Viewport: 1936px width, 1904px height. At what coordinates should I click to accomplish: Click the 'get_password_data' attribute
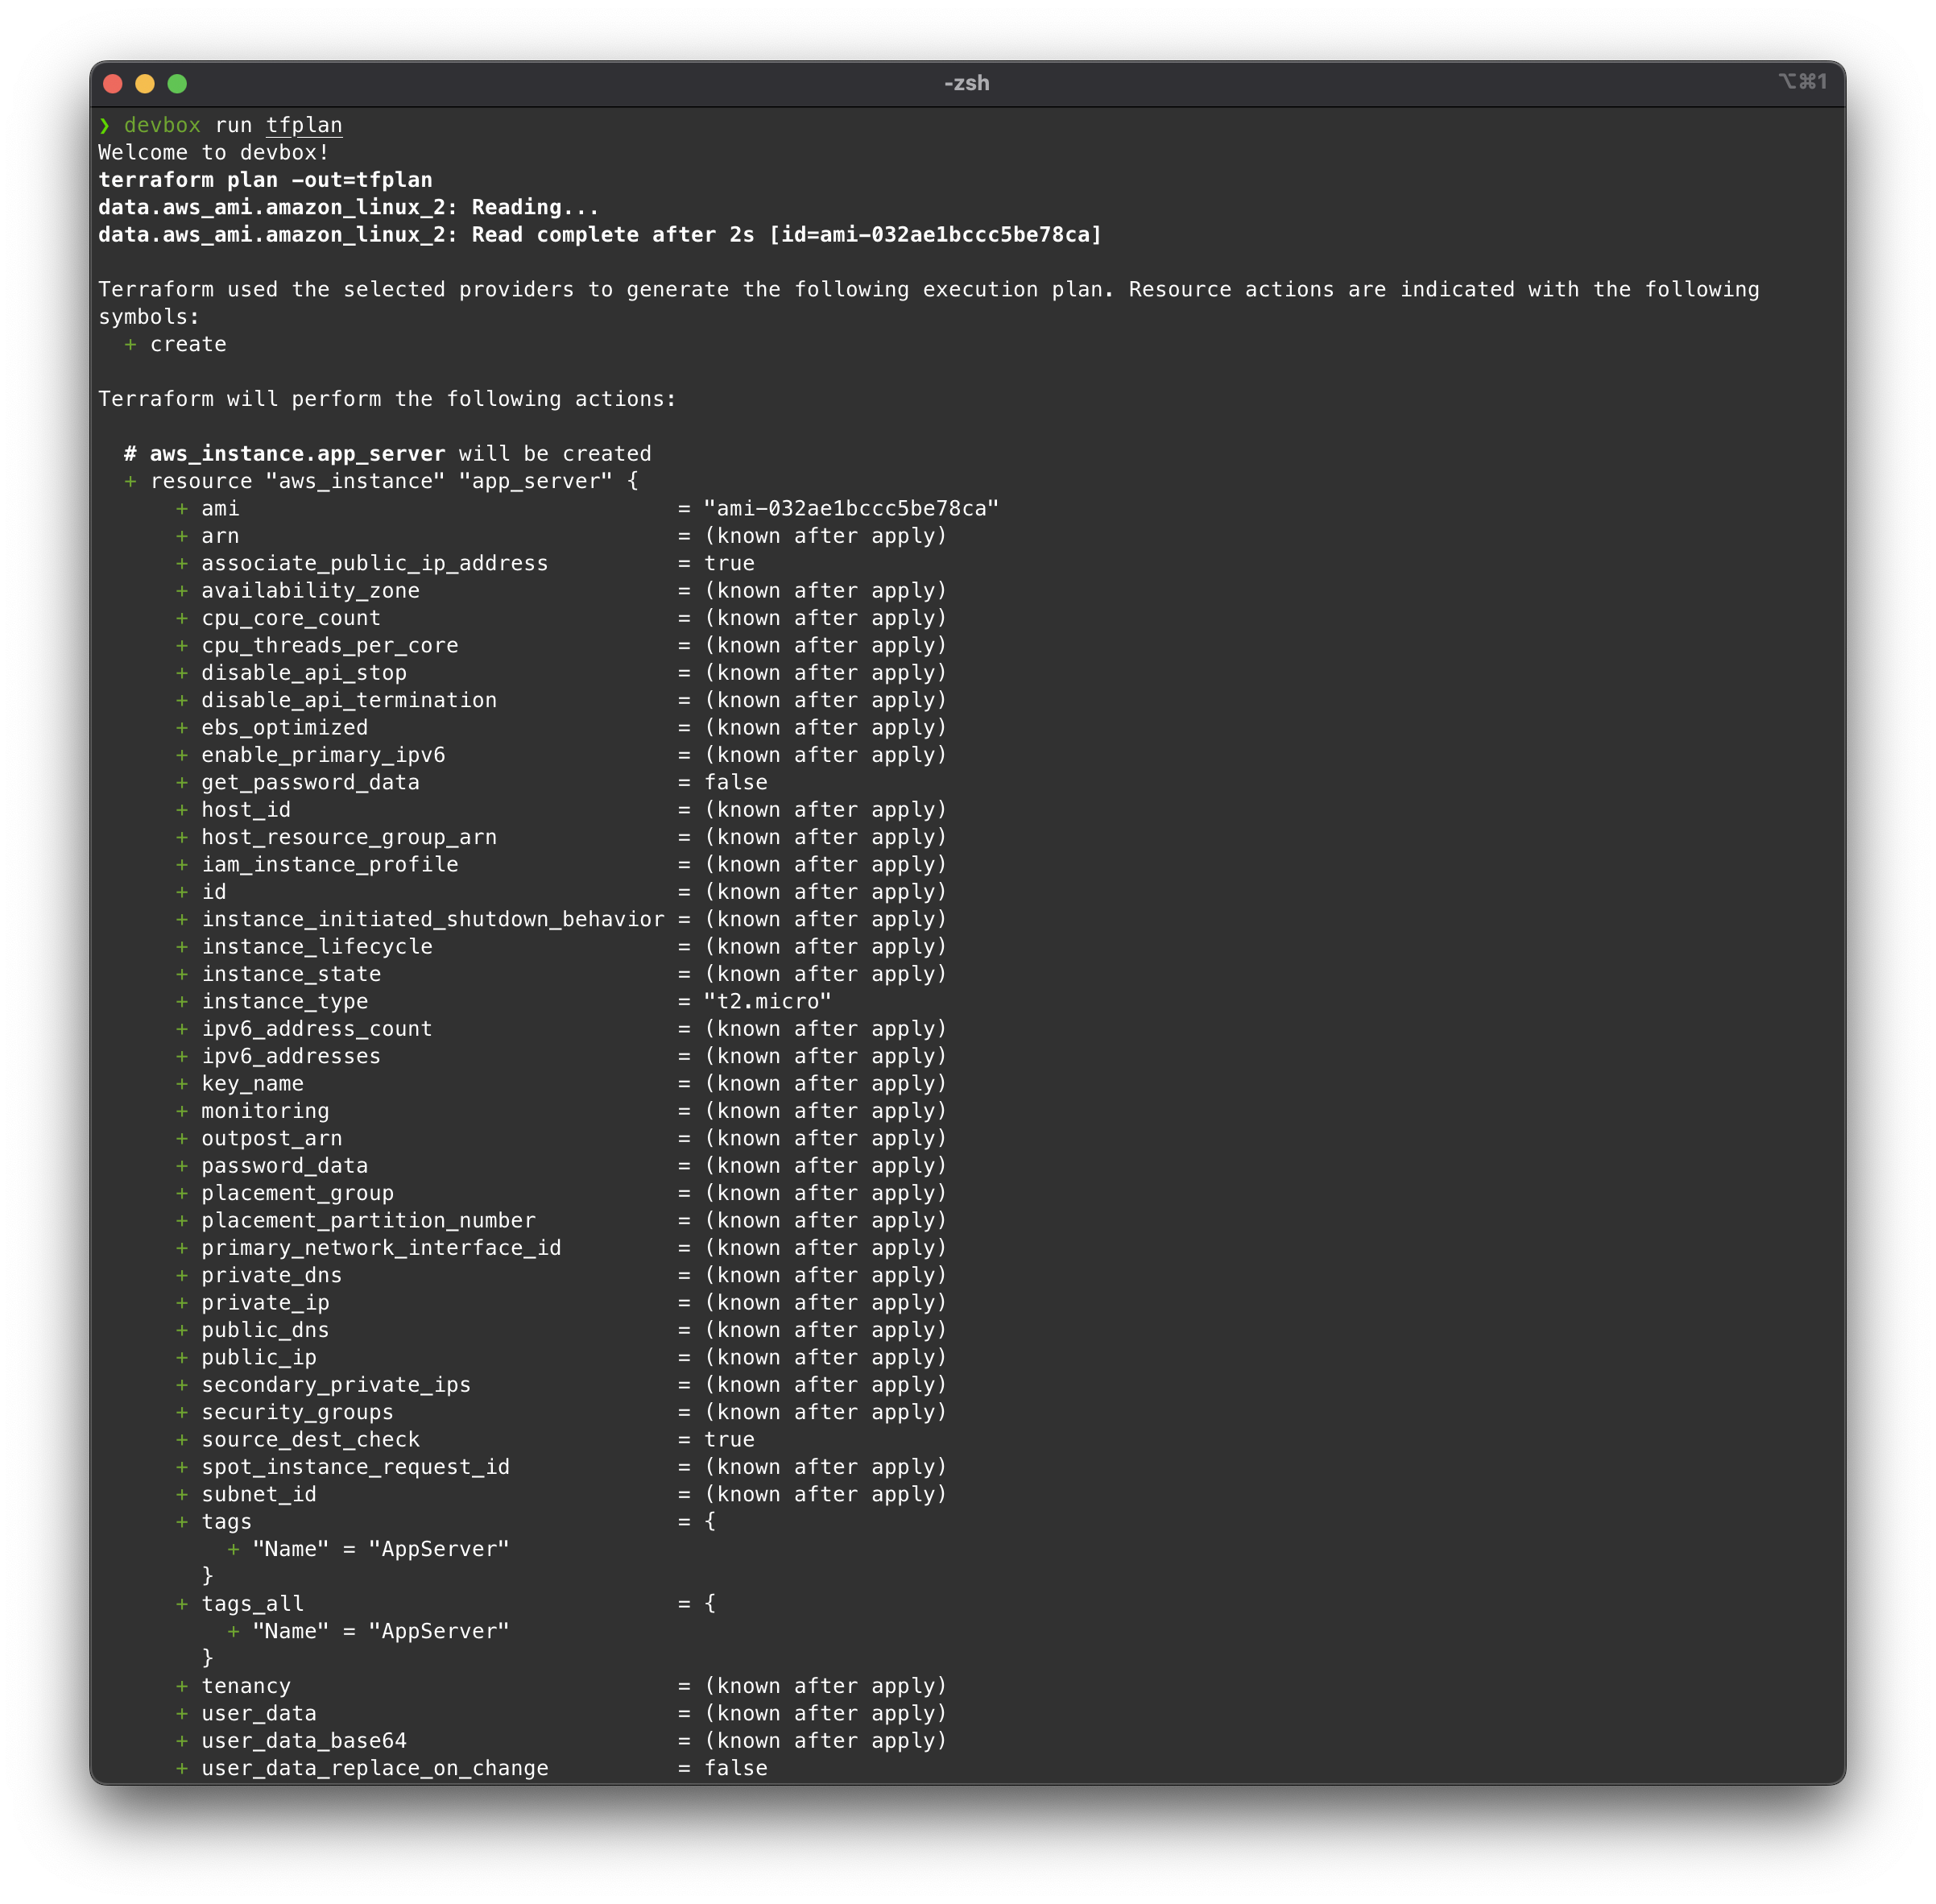tap(311, 782)
